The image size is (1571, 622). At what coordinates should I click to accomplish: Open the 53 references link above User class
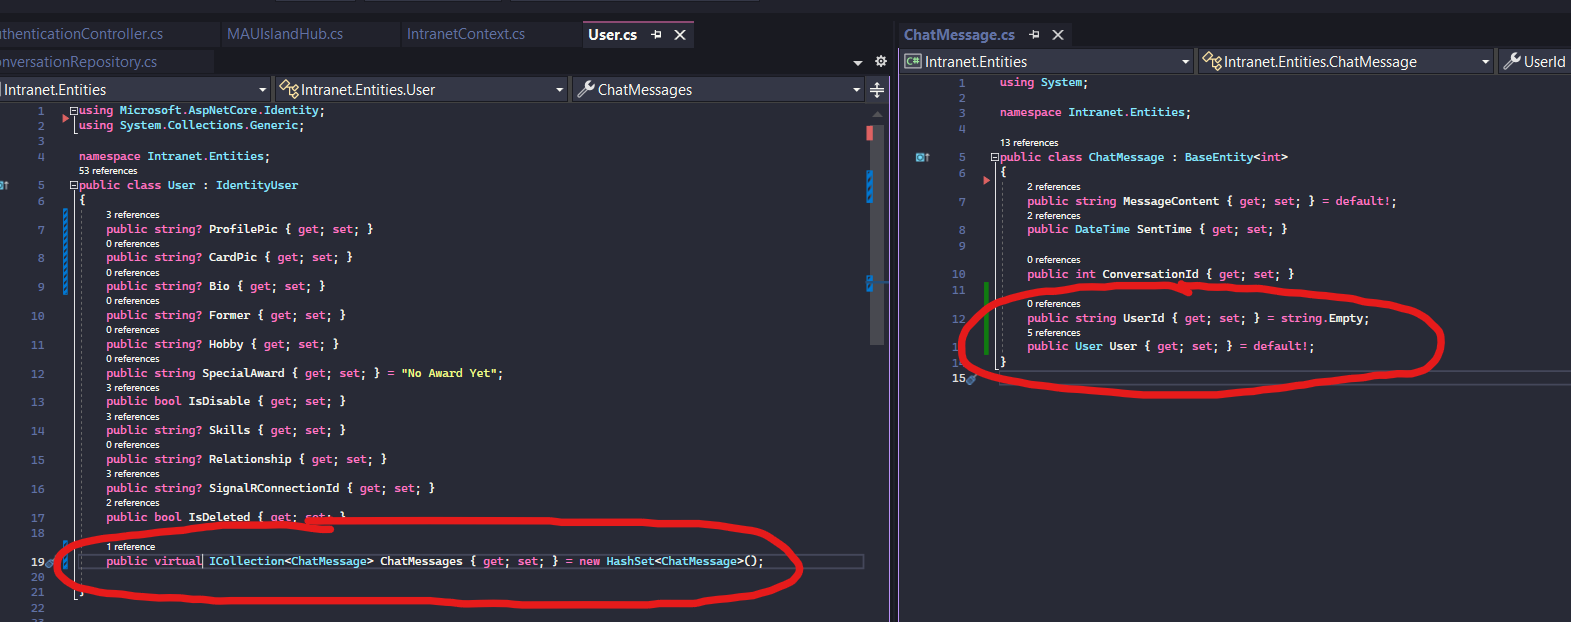click(x=108, y=171)
